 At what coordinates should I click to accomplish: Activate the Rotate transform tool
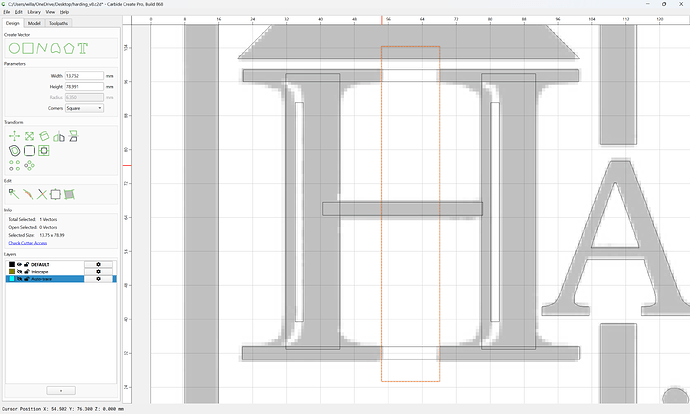(x=44, y=136)
